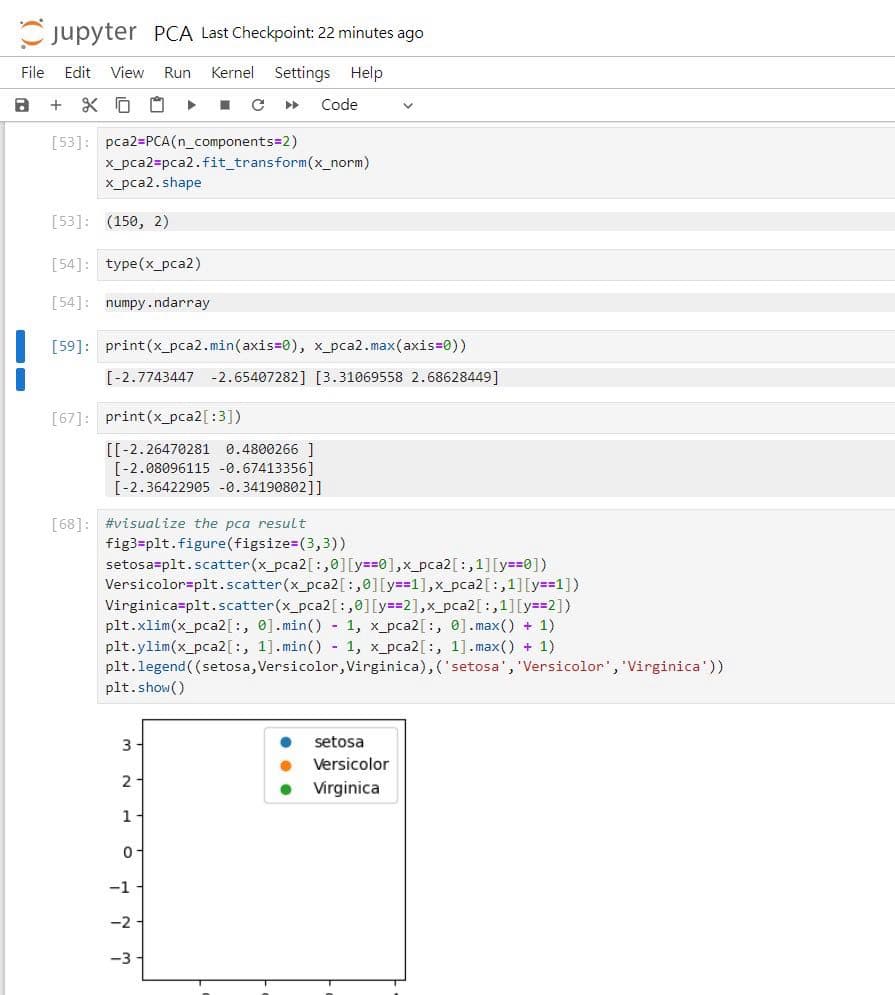Click the Save notebook icon
The image size is (895, 995).
pyautogui.click(x=21, y=105)
